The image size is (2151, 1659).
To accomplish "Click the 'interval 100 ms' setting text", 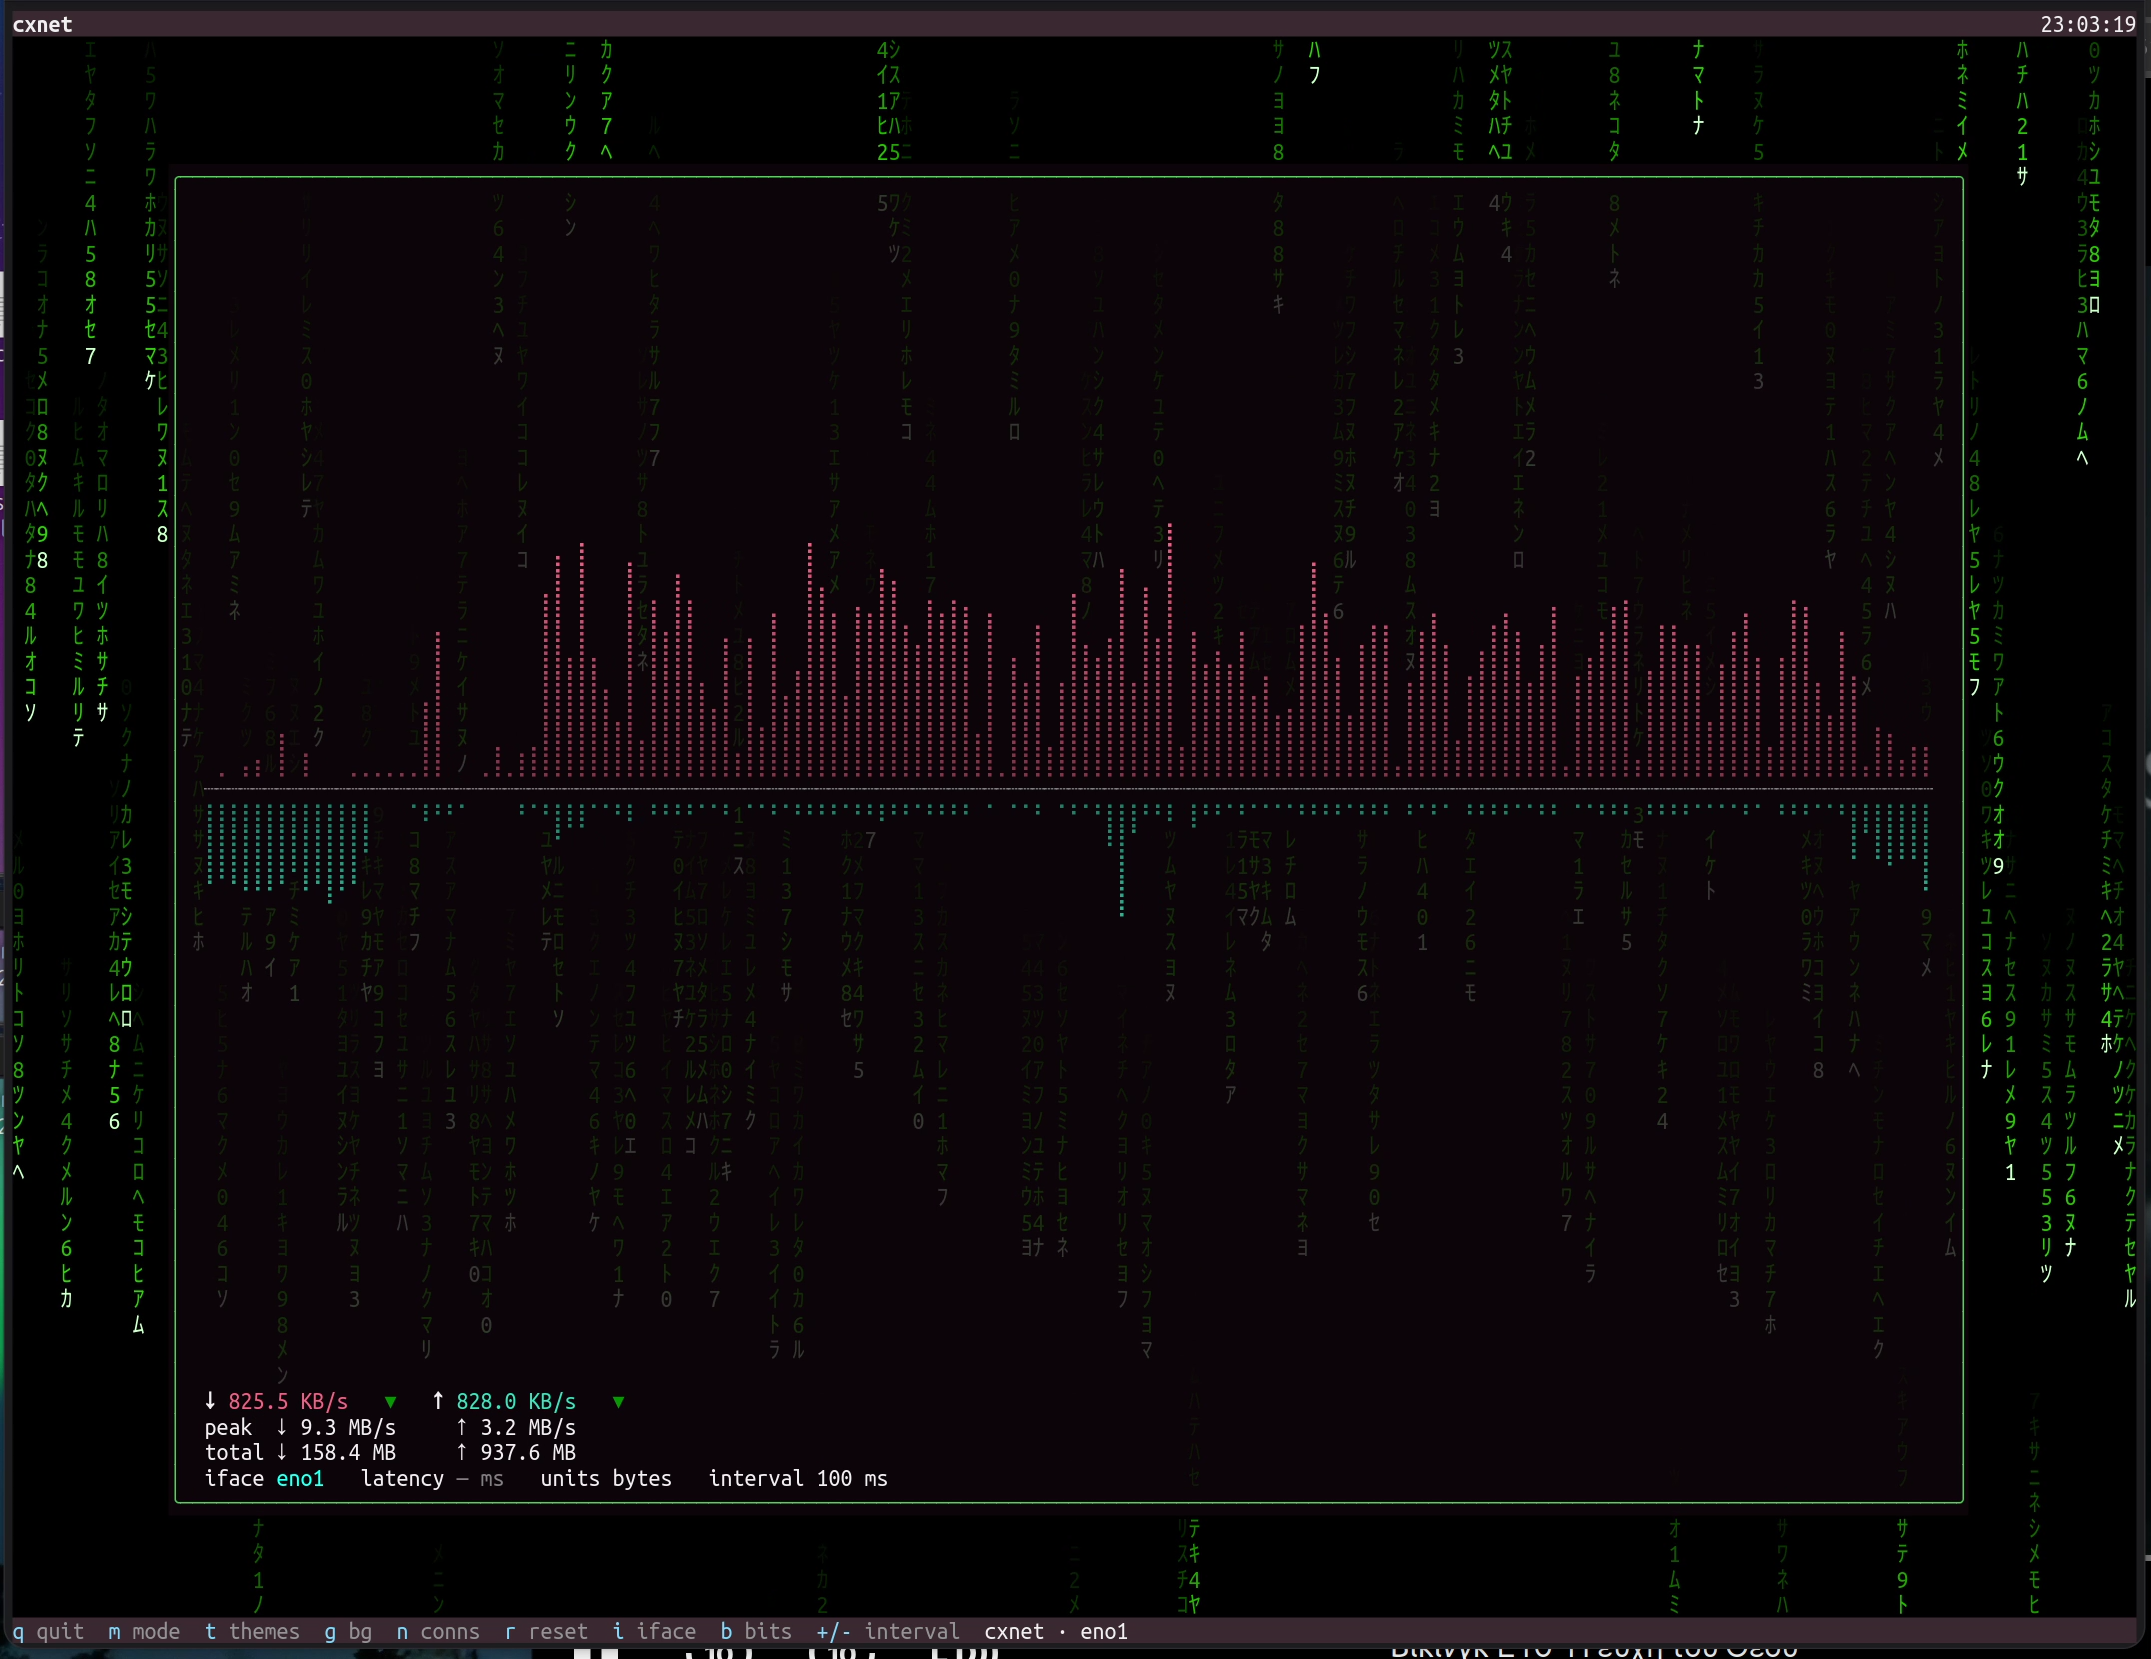I will pyautogui.click(x=798, y=1478).
